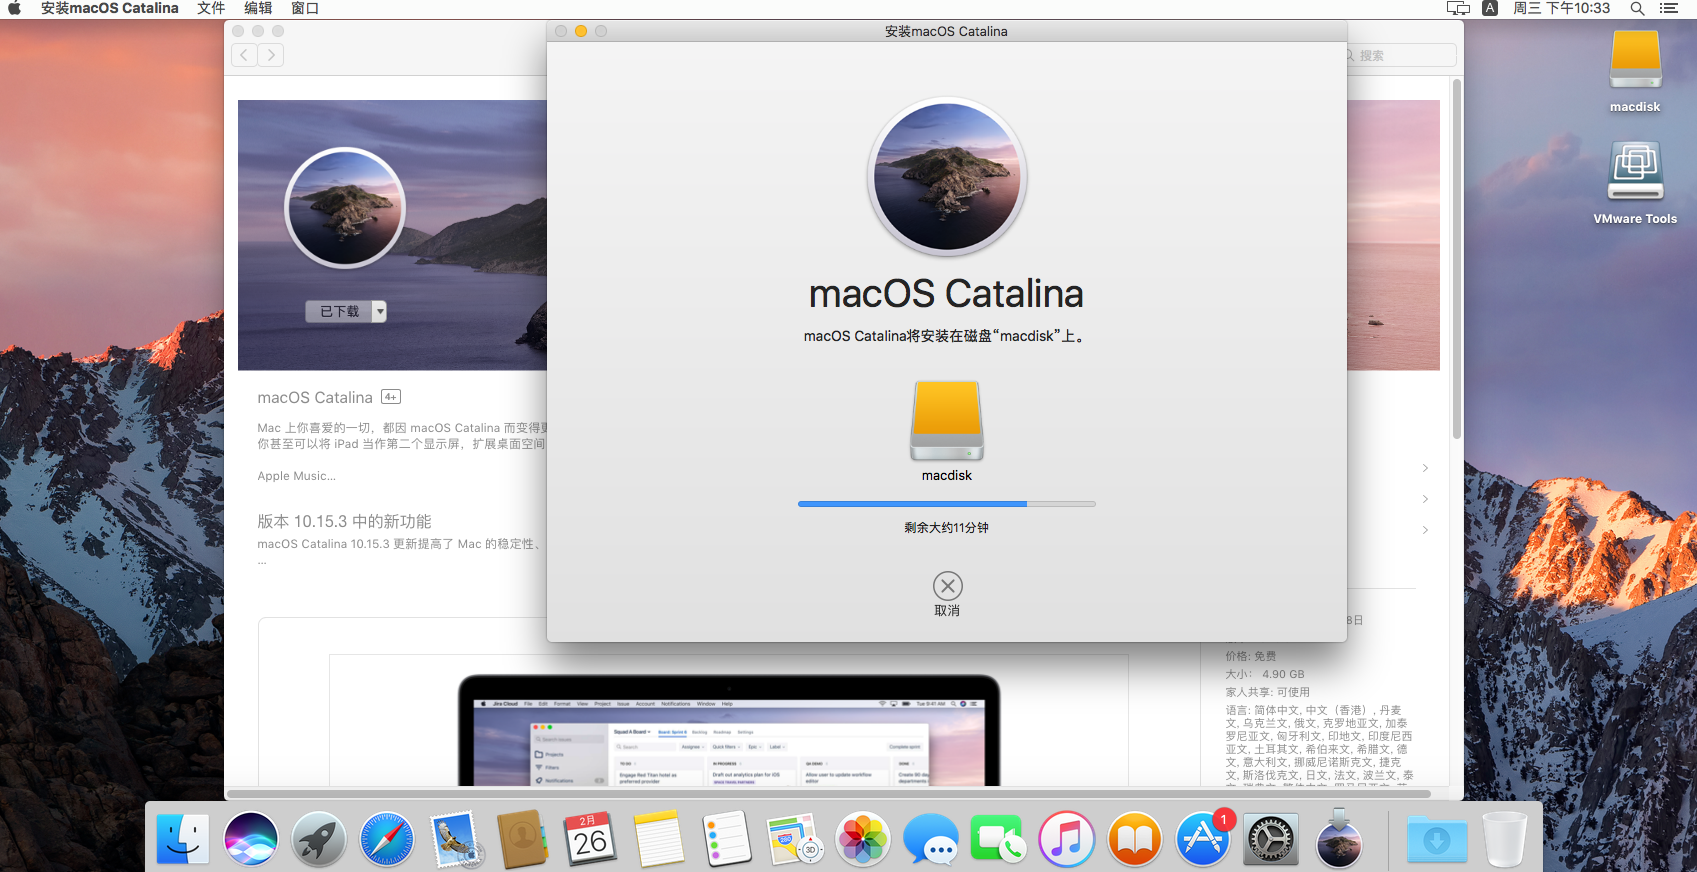Select the macdisk drive in installer
This screenshot has height=872, width=1697.
(x=947, y=421)
